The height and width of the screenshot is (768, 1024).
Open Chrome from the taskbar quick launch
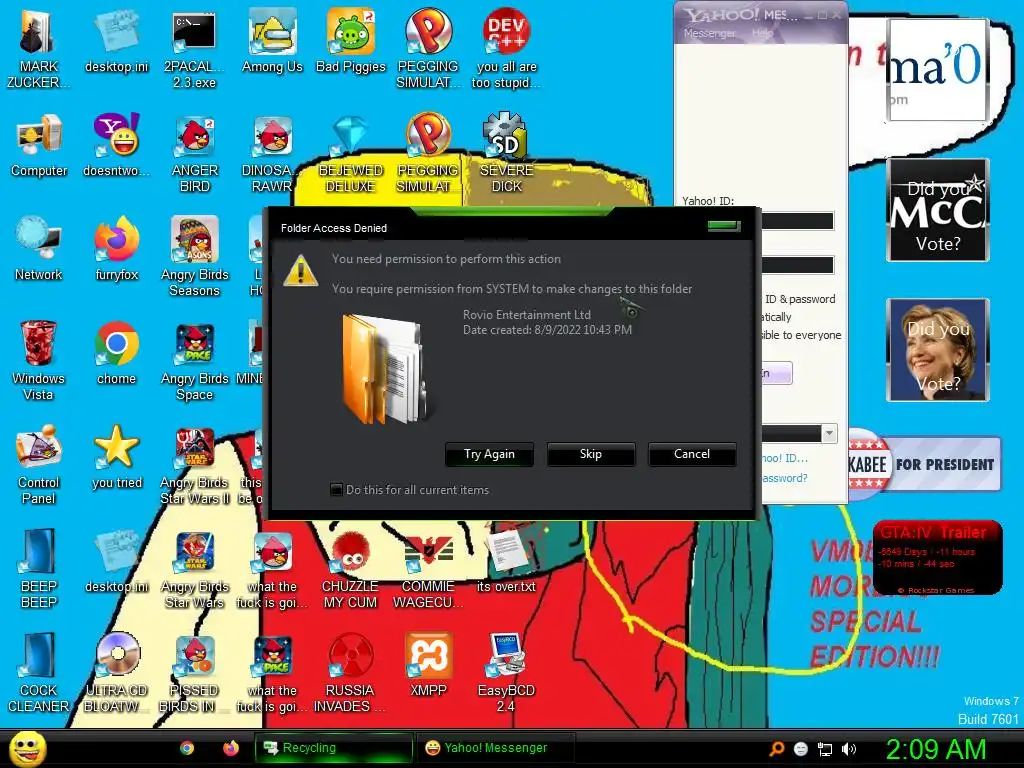187,748
